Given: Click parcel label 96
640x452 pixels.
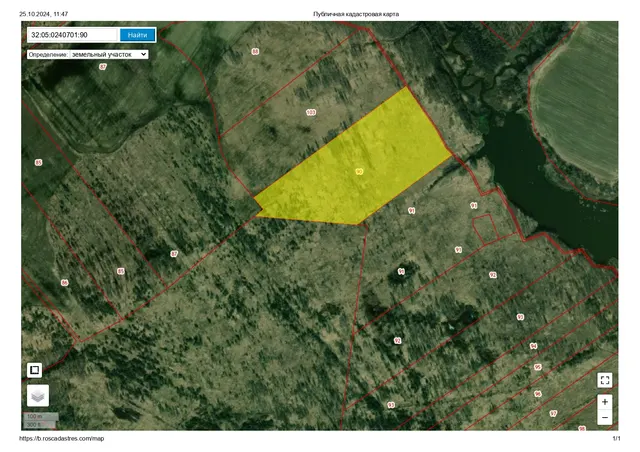Looking at the screenshot, I should 538,394.
